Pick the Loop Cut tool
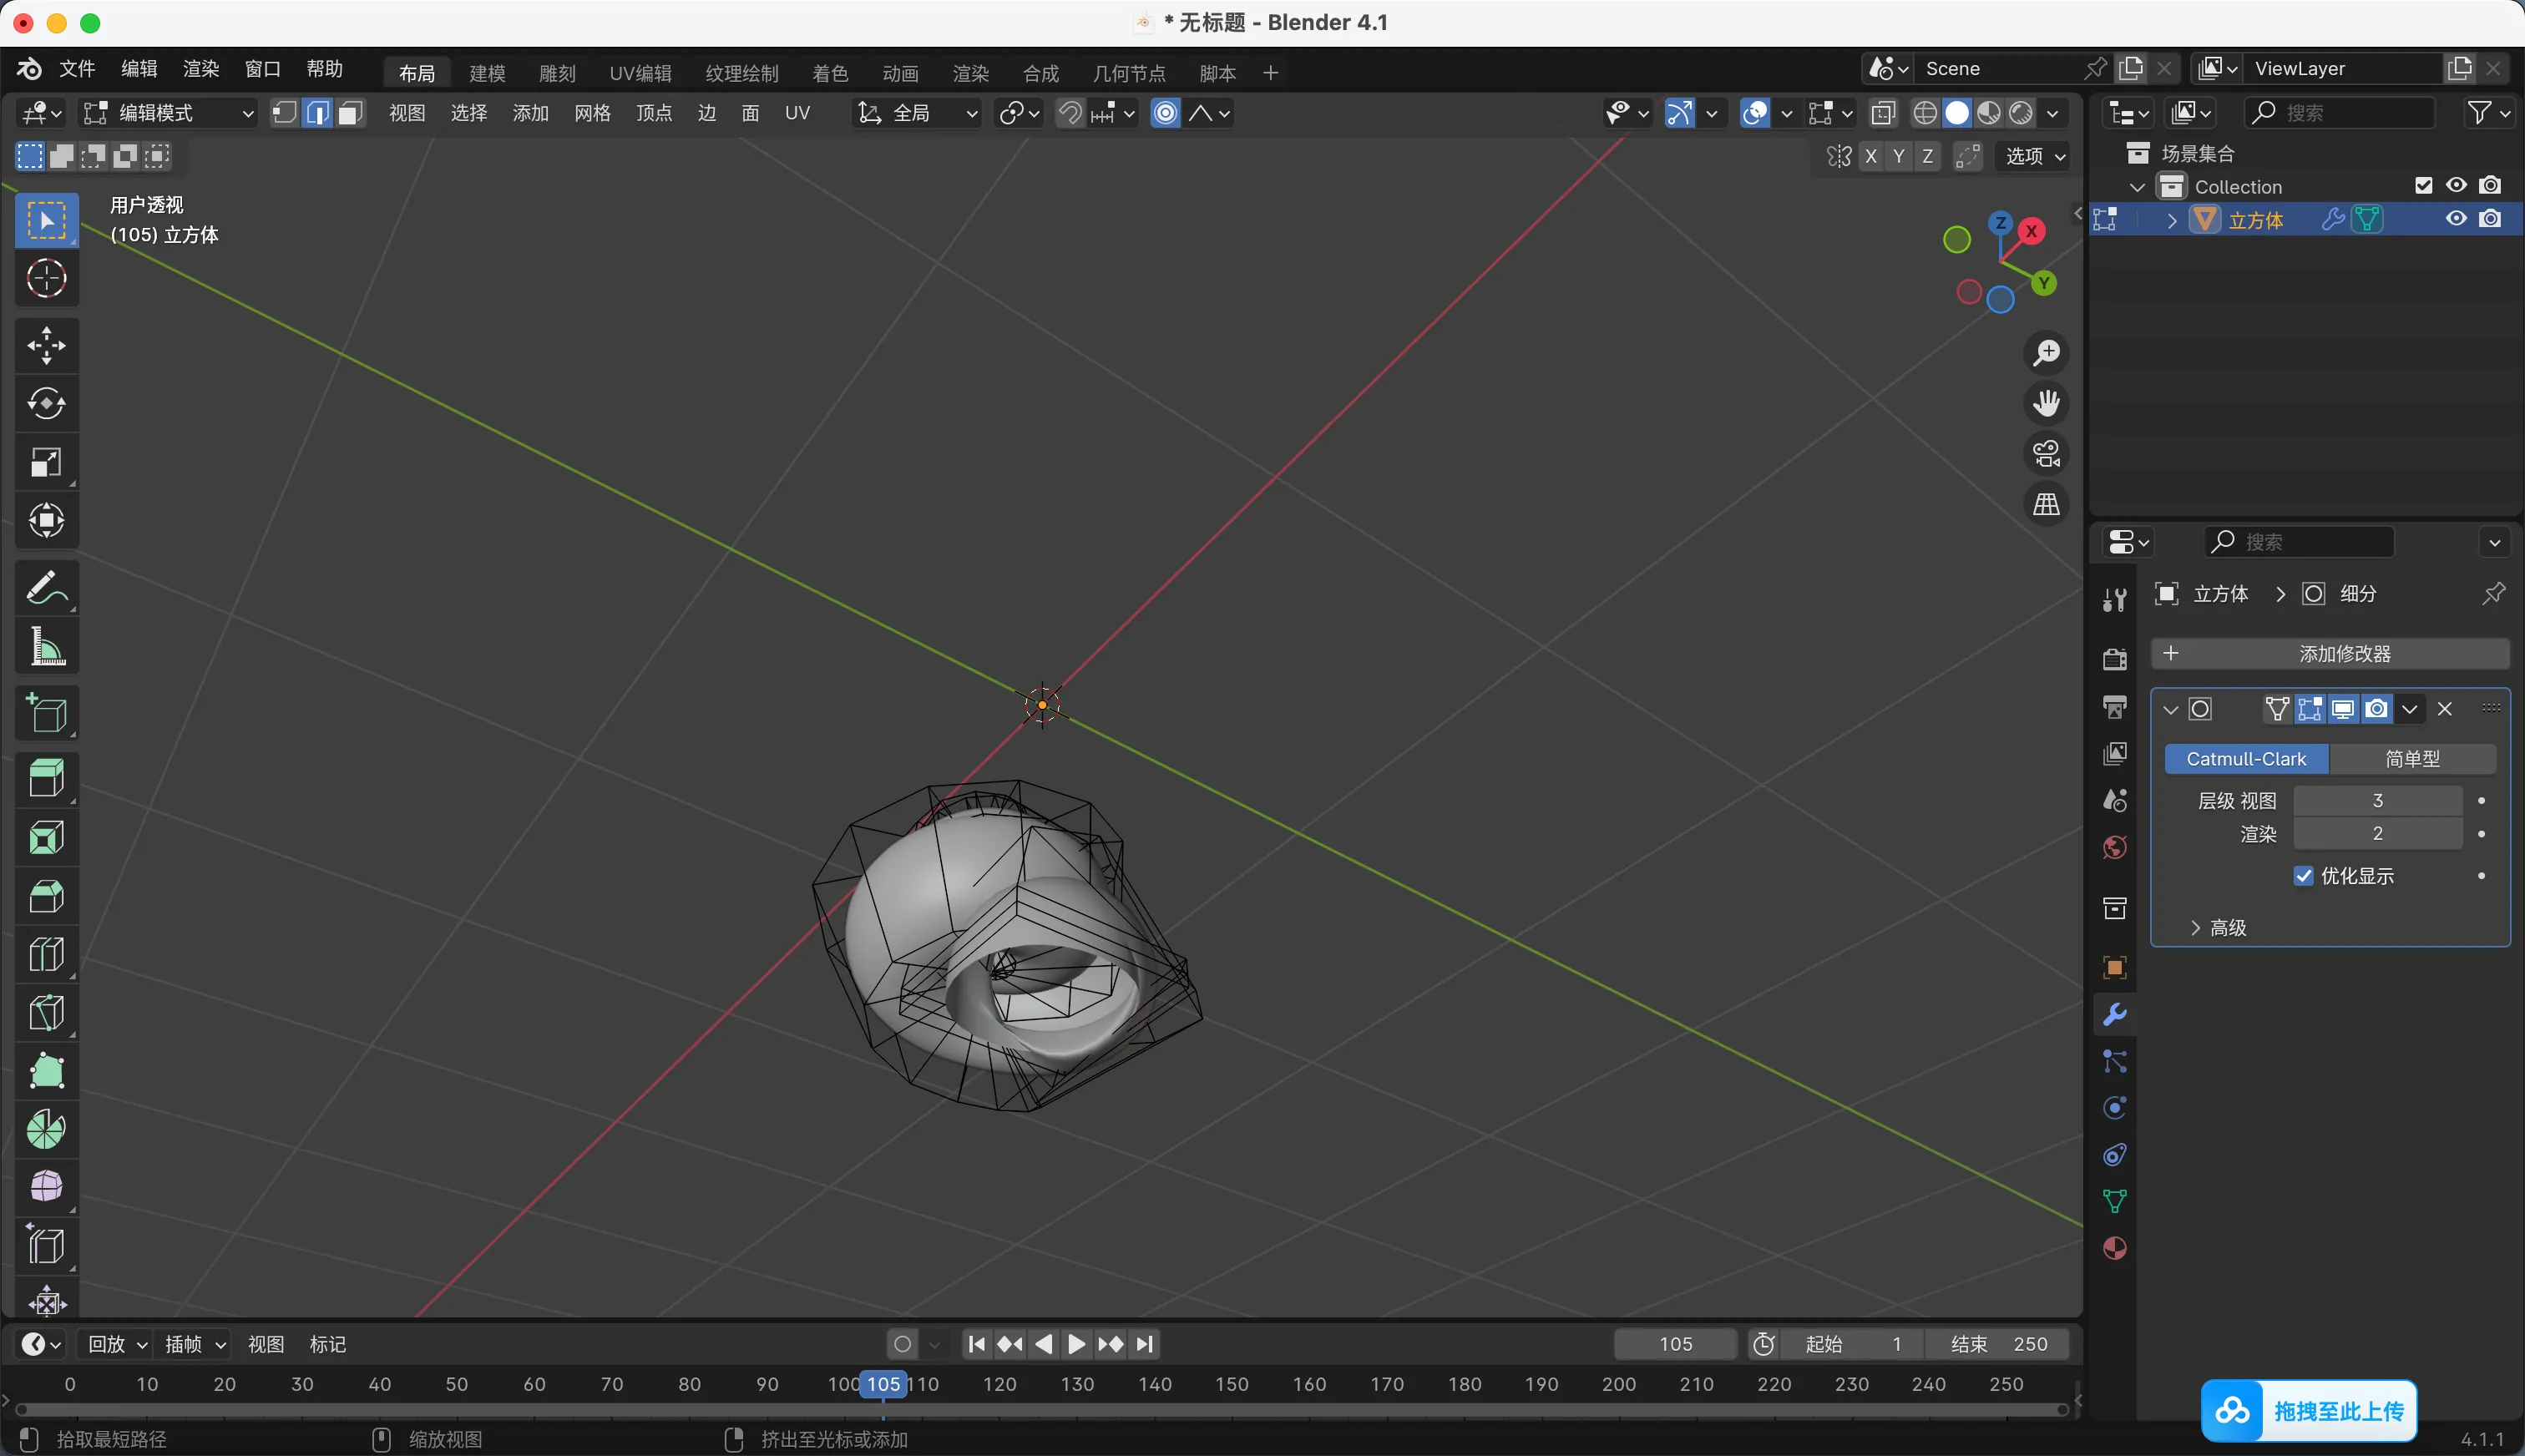Viewport: 2525px width, 1456px height. pyautogui.click(x=46, y=955)
